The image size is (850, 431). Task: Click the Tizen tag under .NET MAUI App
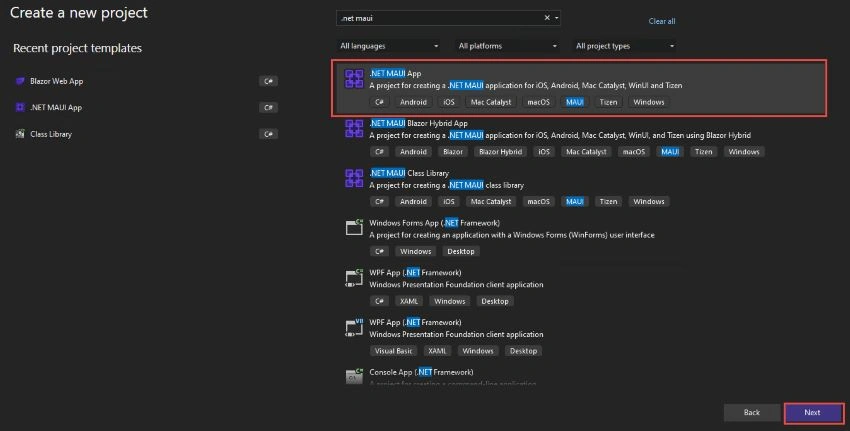(608, 102)
